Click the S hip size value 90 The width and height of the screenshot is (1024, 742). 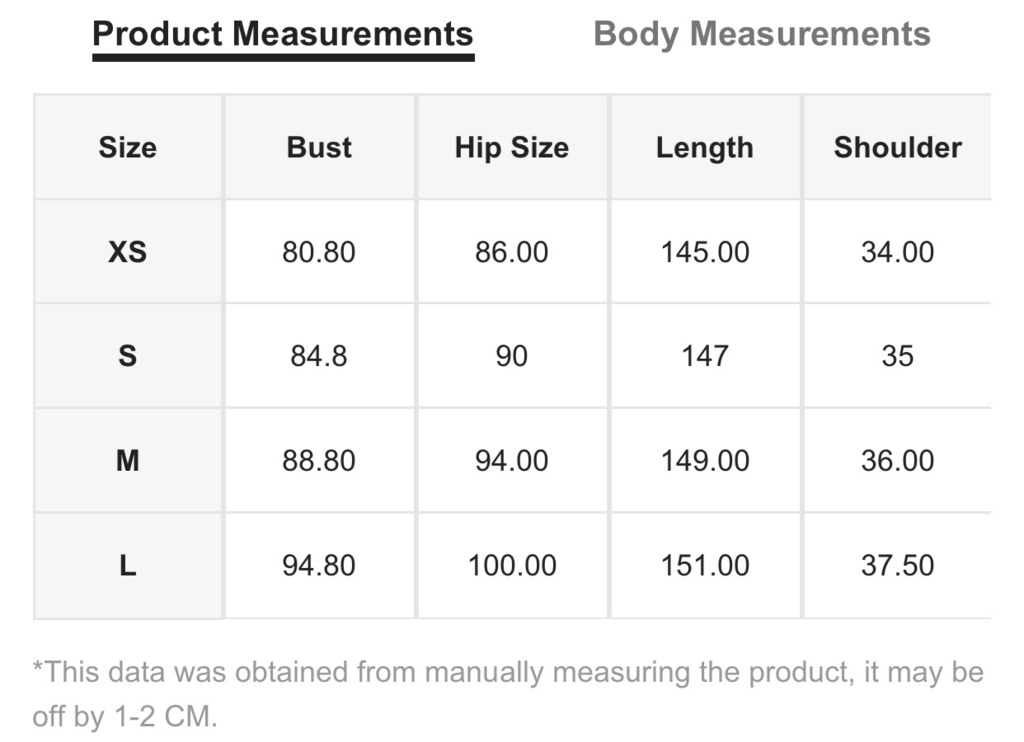512,356
